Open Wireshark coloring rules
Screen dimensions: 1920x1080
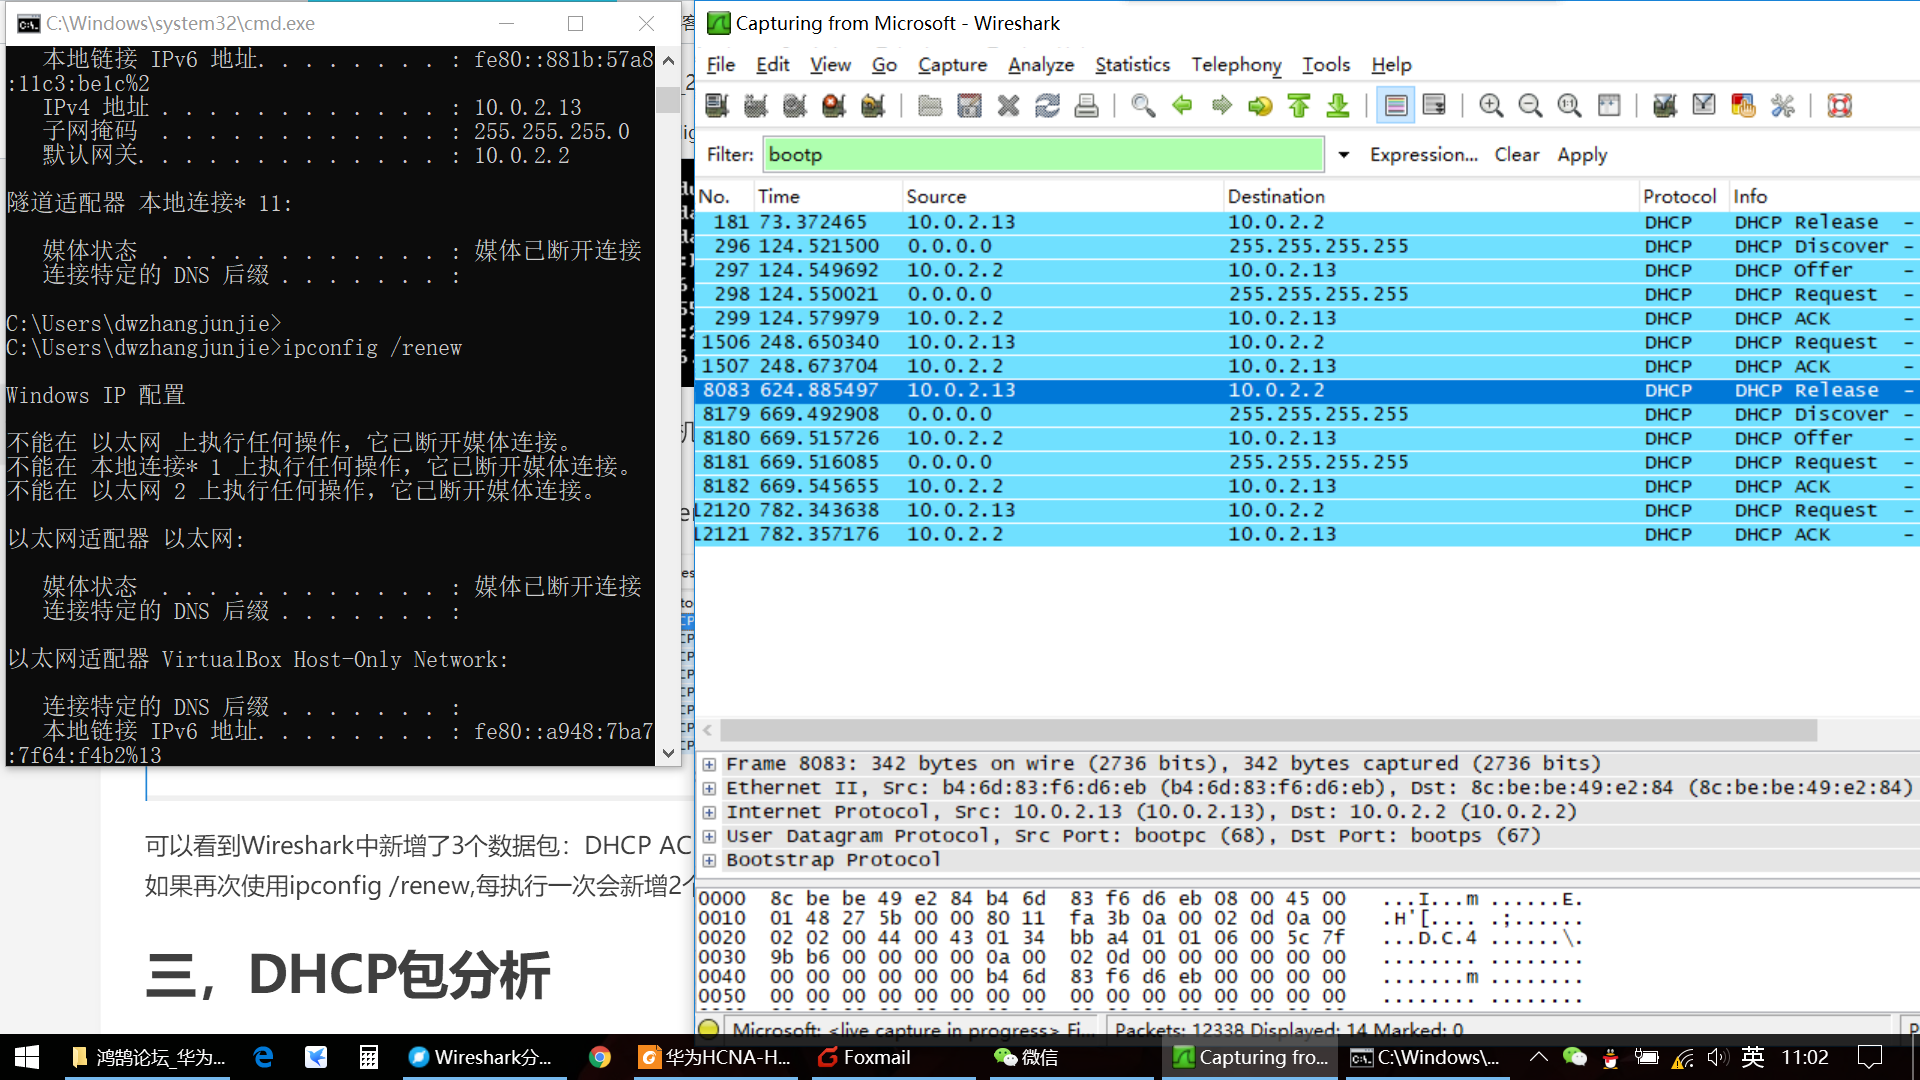(x=1743, y=105)
